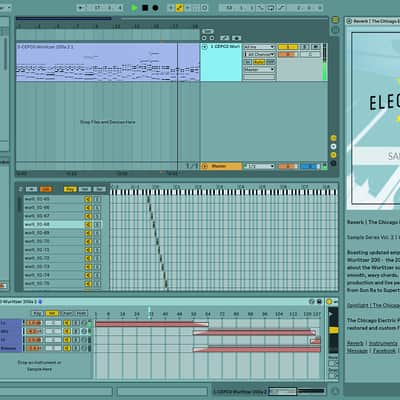Click the overdub plus button in transport
This screenshot has width=400, height=400.
coord(171,8)
